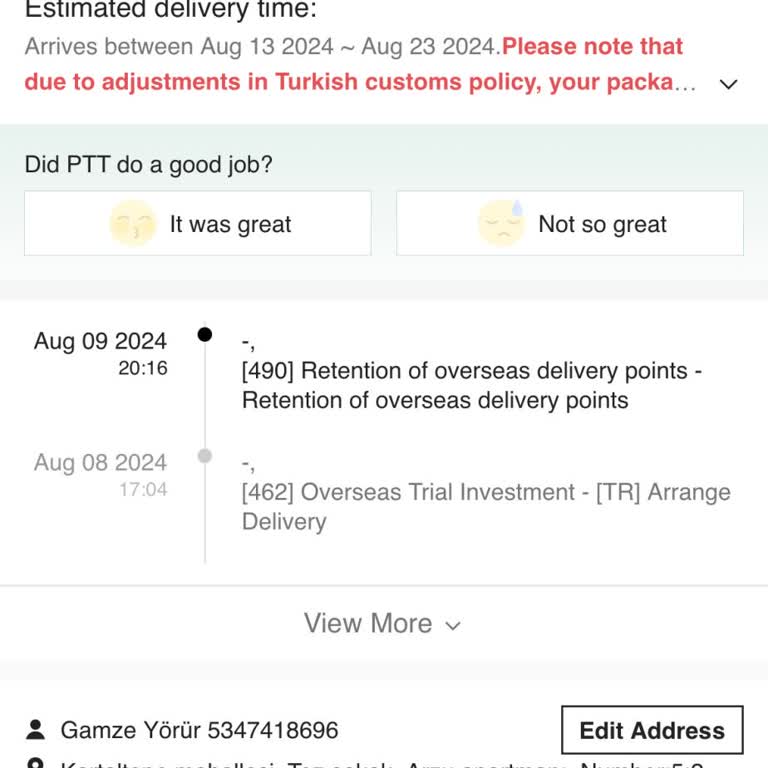This screenshot has height=768, width=768.
Task: Click the location pin icon below the name
Action: tap(36, 764)
